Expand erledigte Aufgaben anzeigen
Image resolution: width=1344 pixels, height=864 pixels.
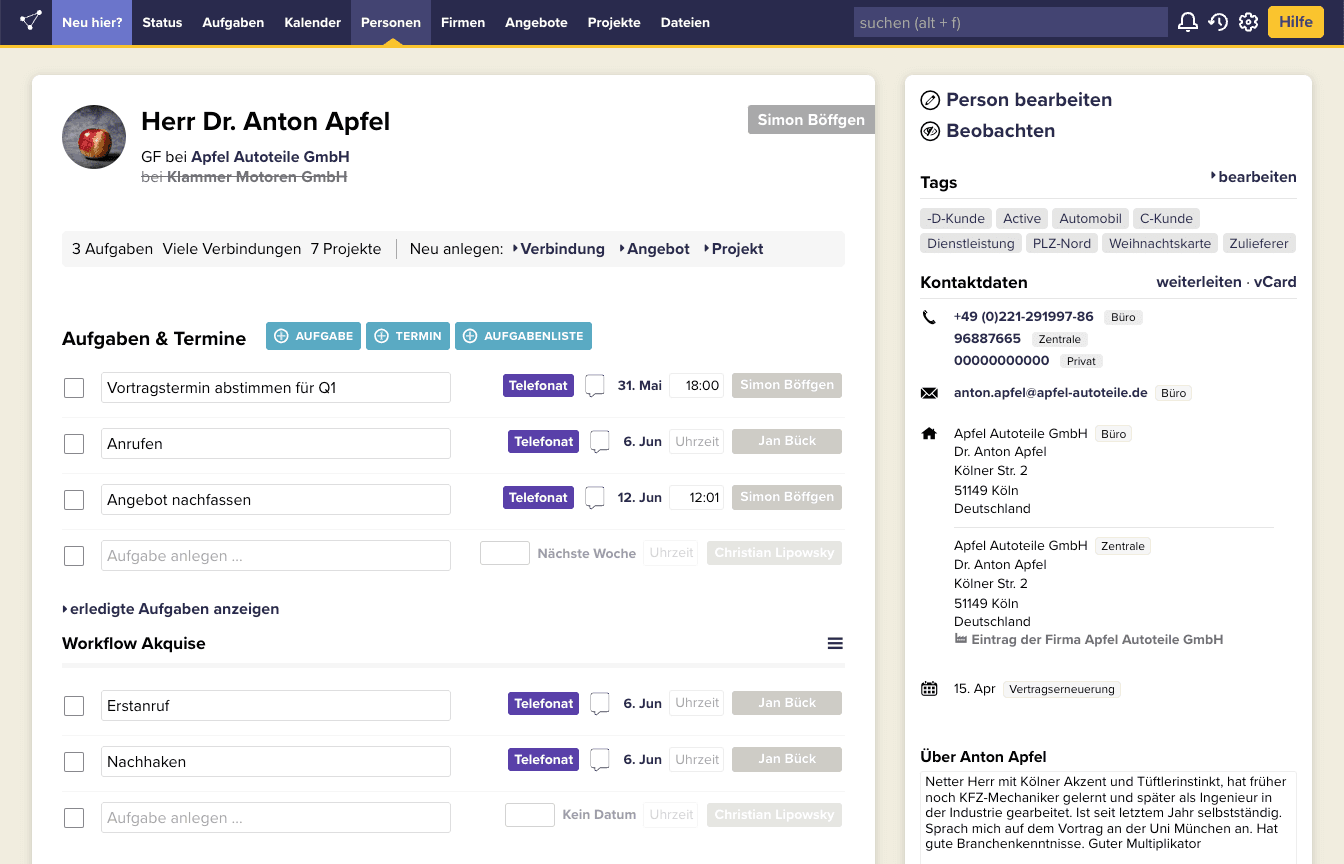coord(171,609)
